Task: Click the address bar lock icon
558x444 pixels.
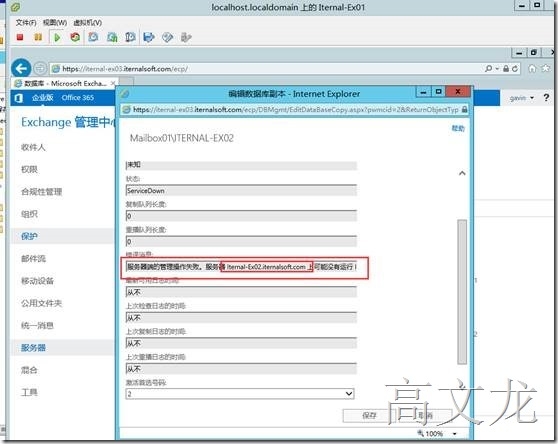Action: point(506,69)
